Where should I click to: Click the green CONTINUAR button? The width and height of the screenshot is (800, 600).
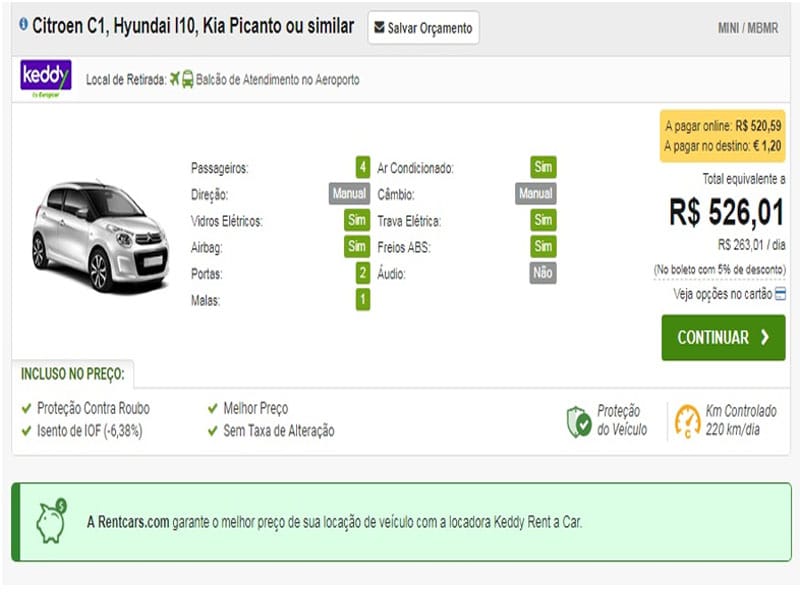click(x=723, y=338)
